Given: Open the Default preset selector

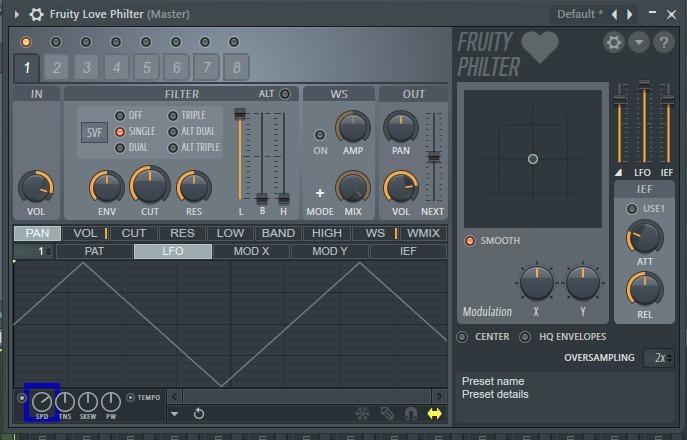Looking at the screenshot, I should pos(579,14).
